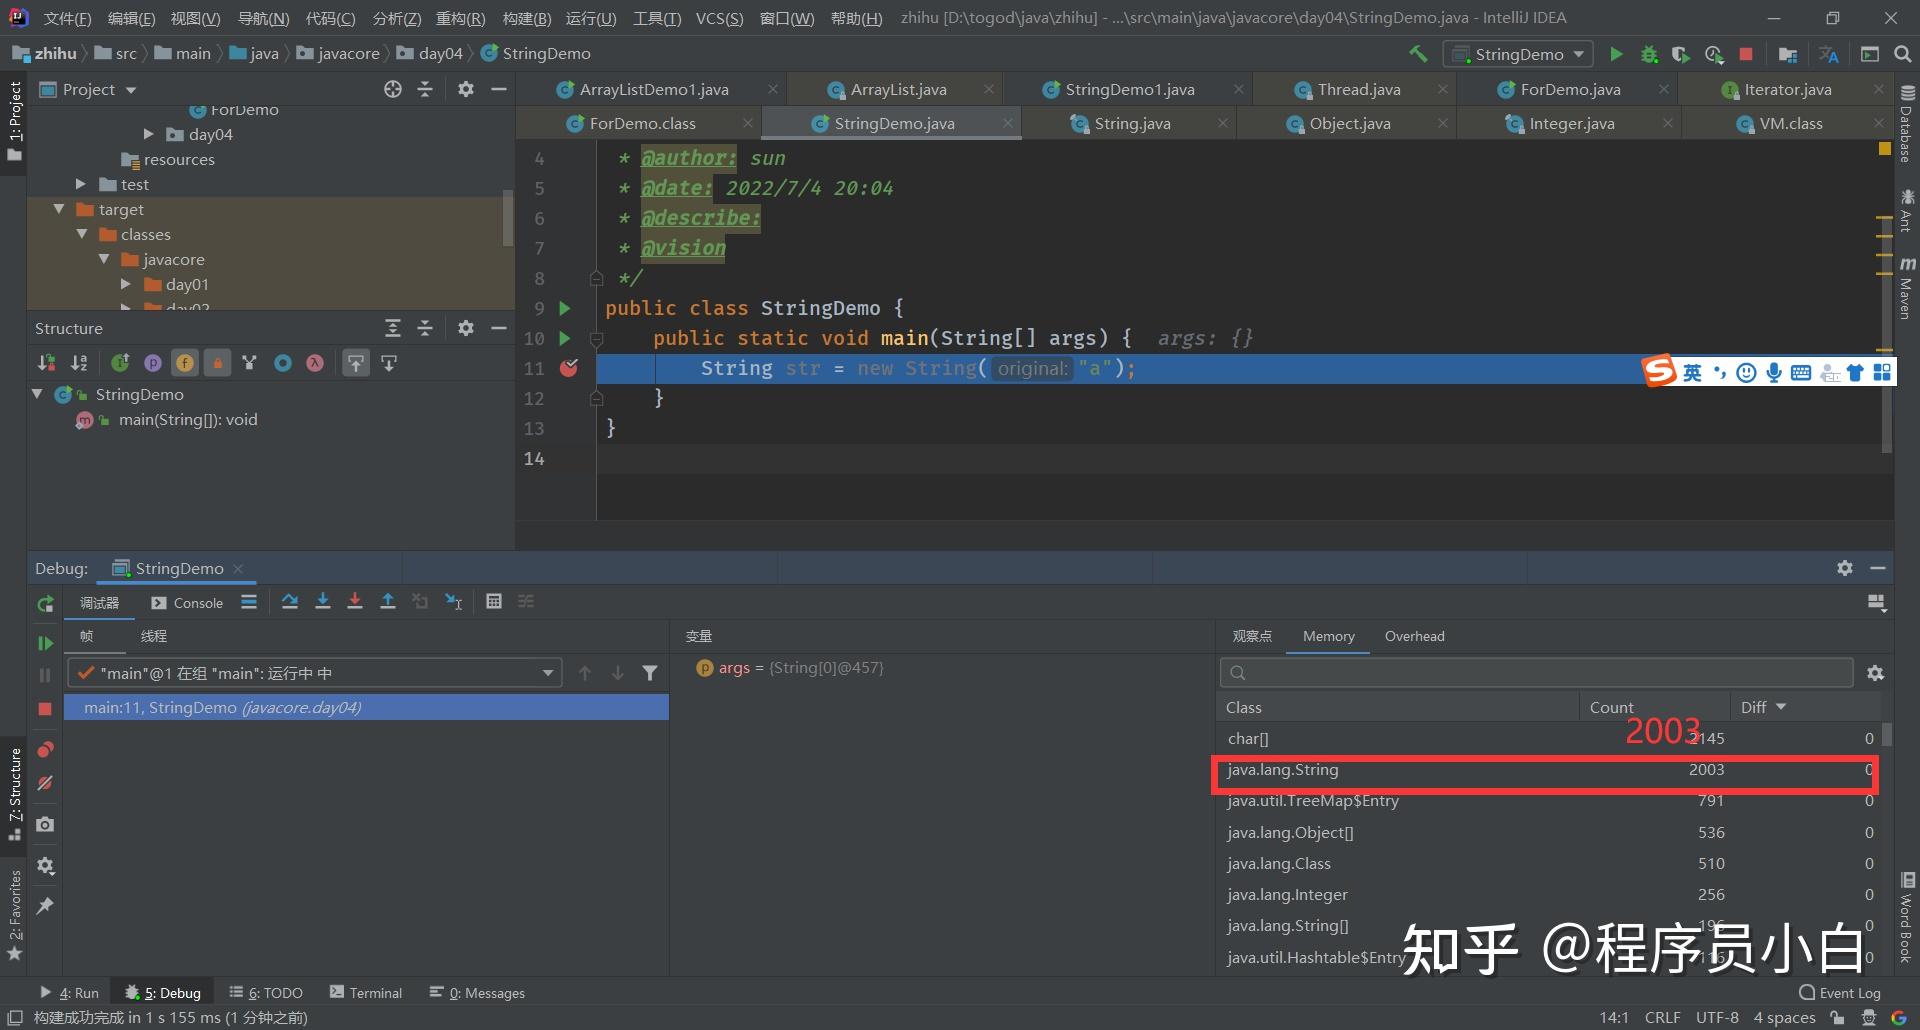Open Structure panel settings gear

[x=465, y=328]
